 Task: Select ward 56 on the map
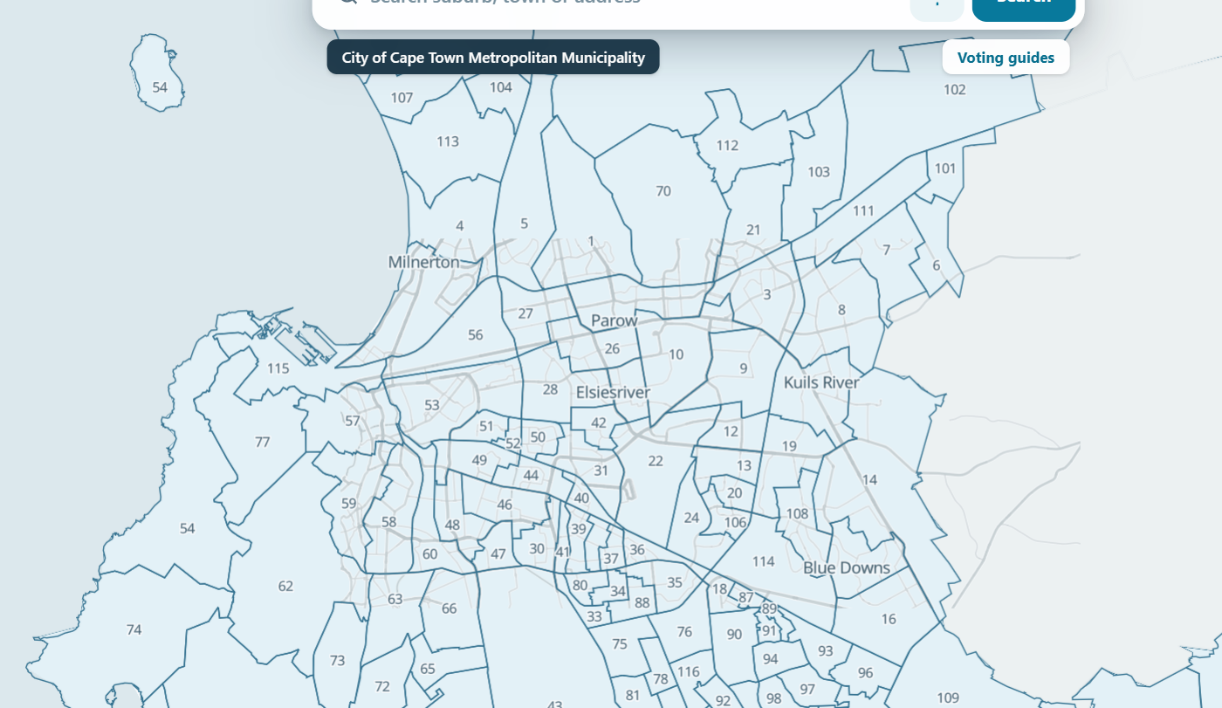point(475,336)
